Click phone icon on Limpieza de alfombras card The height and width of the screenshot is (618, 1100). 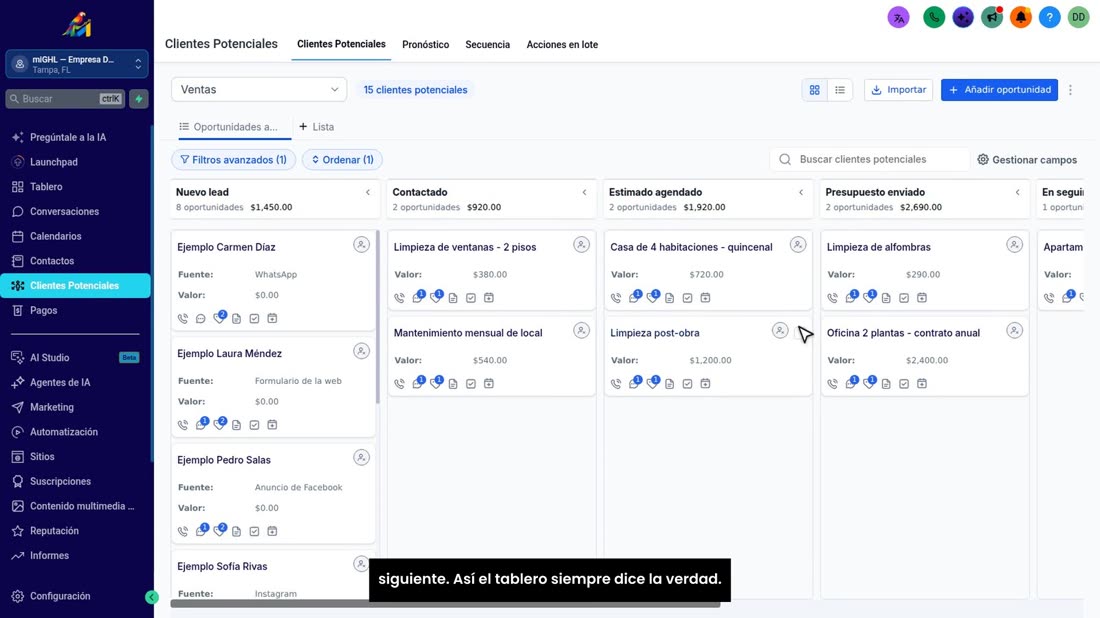point(833,298)
